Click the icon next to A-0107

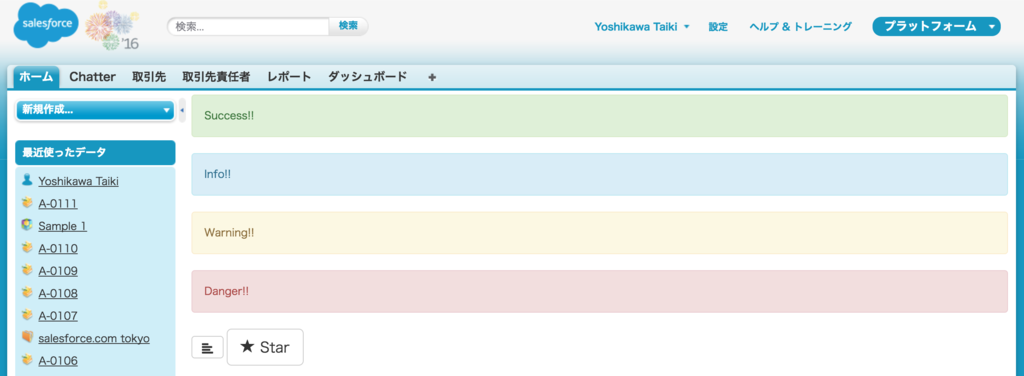27,315
